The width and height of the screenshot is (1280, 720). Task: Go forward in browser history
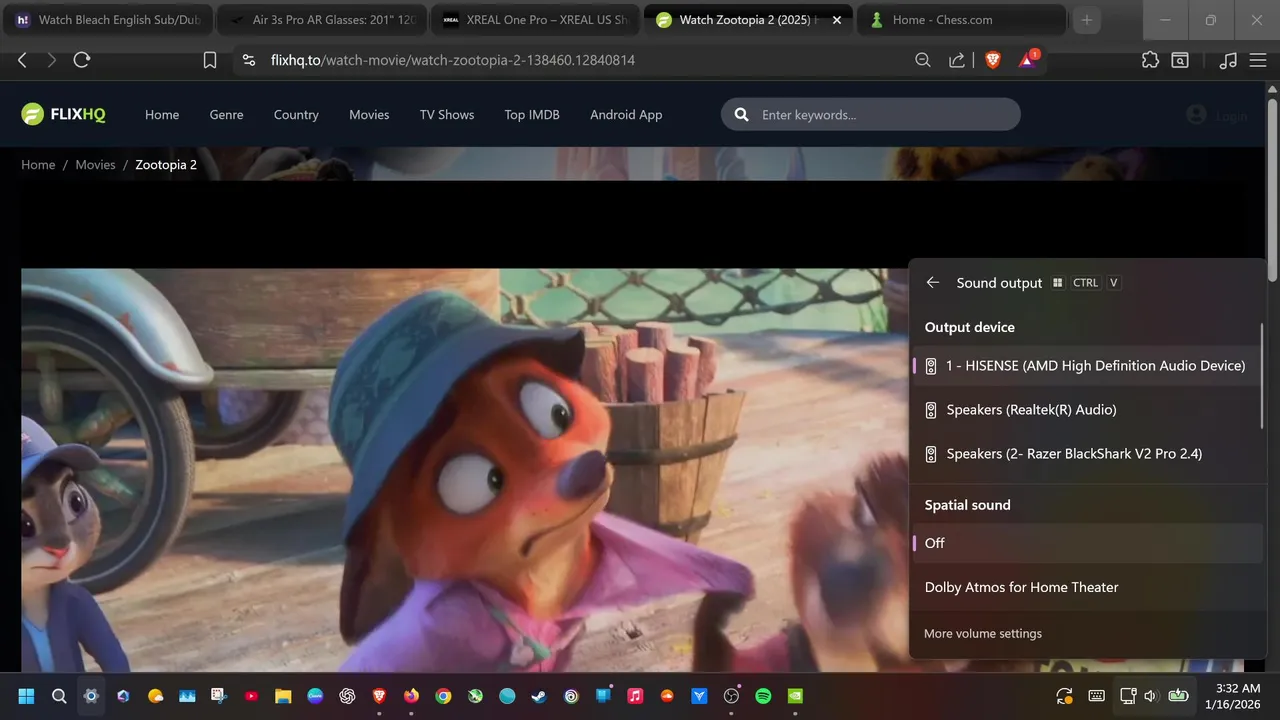pos(52,60)
